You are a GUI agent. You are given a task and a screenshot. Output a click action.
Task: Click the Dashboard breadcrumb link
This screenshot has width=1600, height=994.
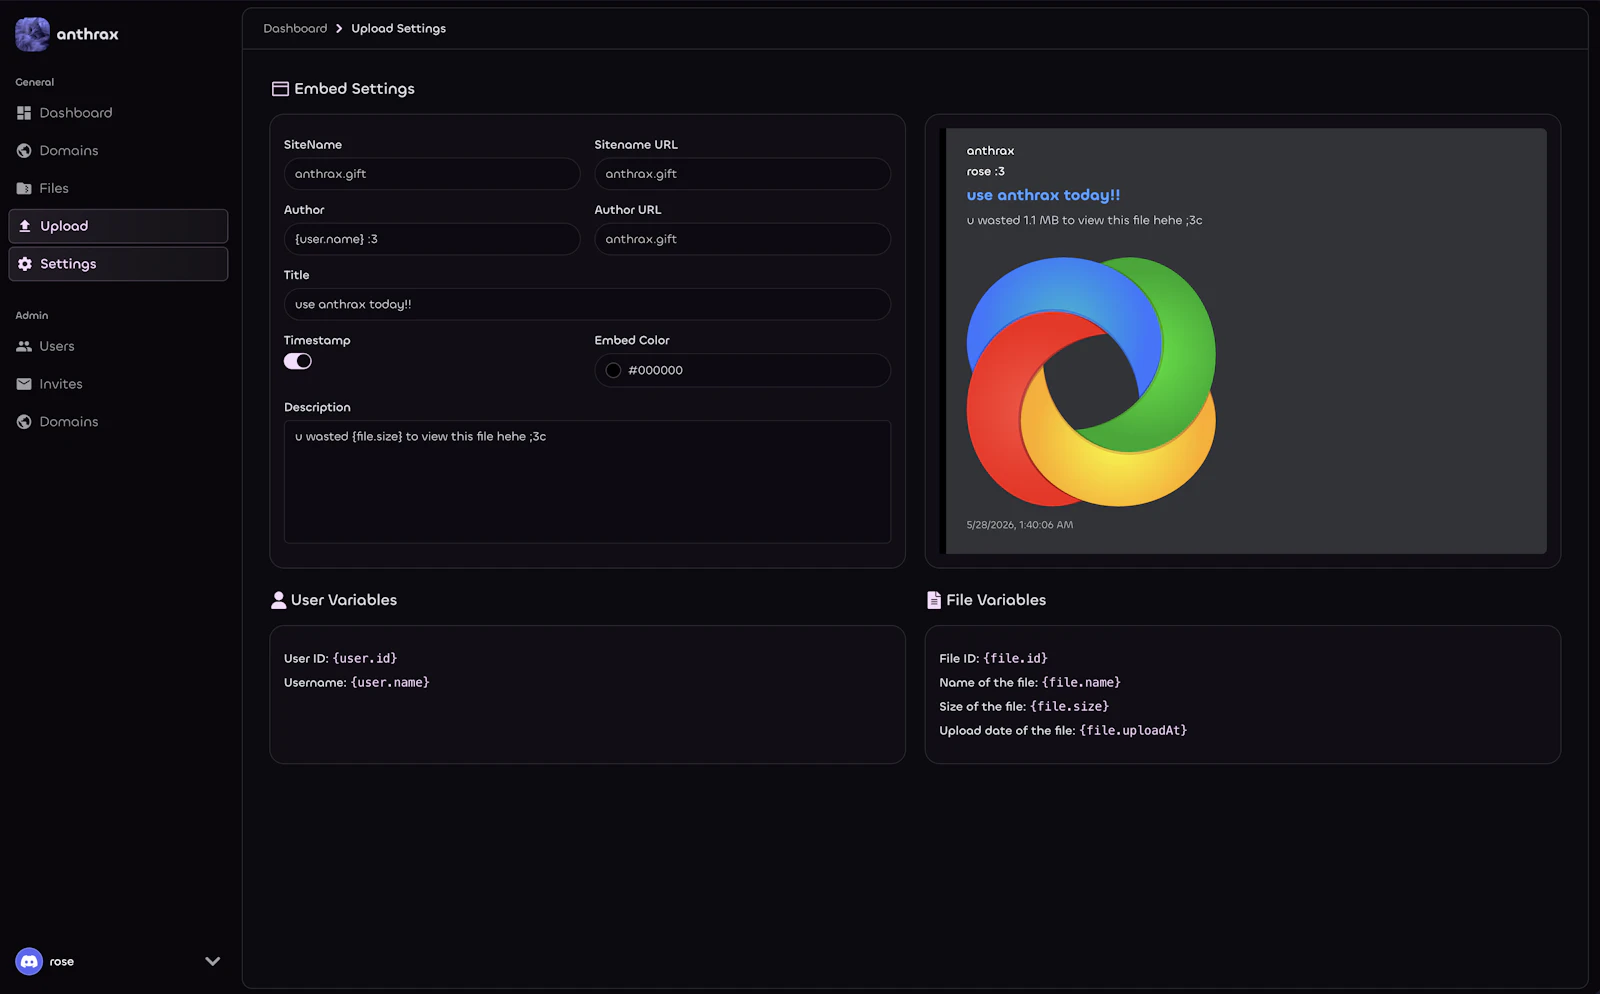pyautogui.click(x=295, y=28)
